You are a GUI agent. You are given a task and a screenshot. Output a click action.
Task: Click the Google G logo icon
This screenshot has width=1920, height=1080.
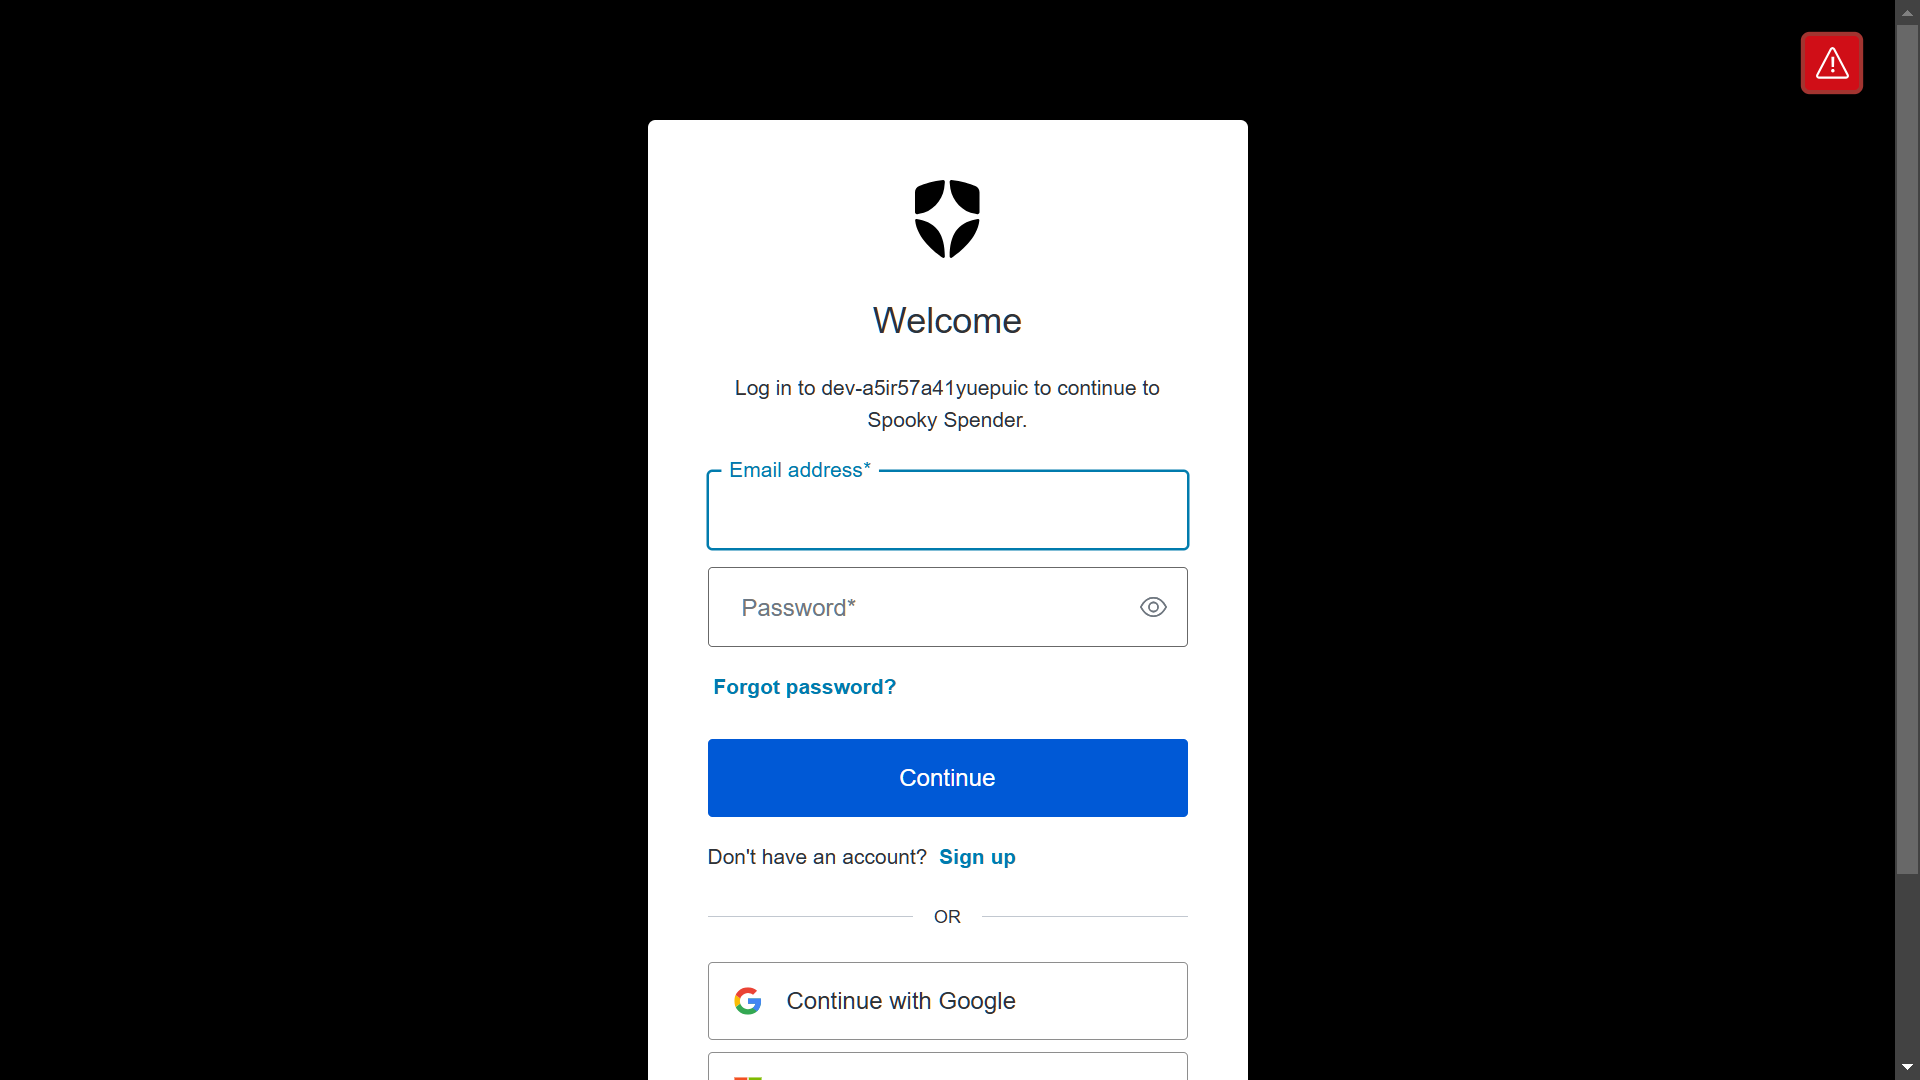click(748, 1001)
